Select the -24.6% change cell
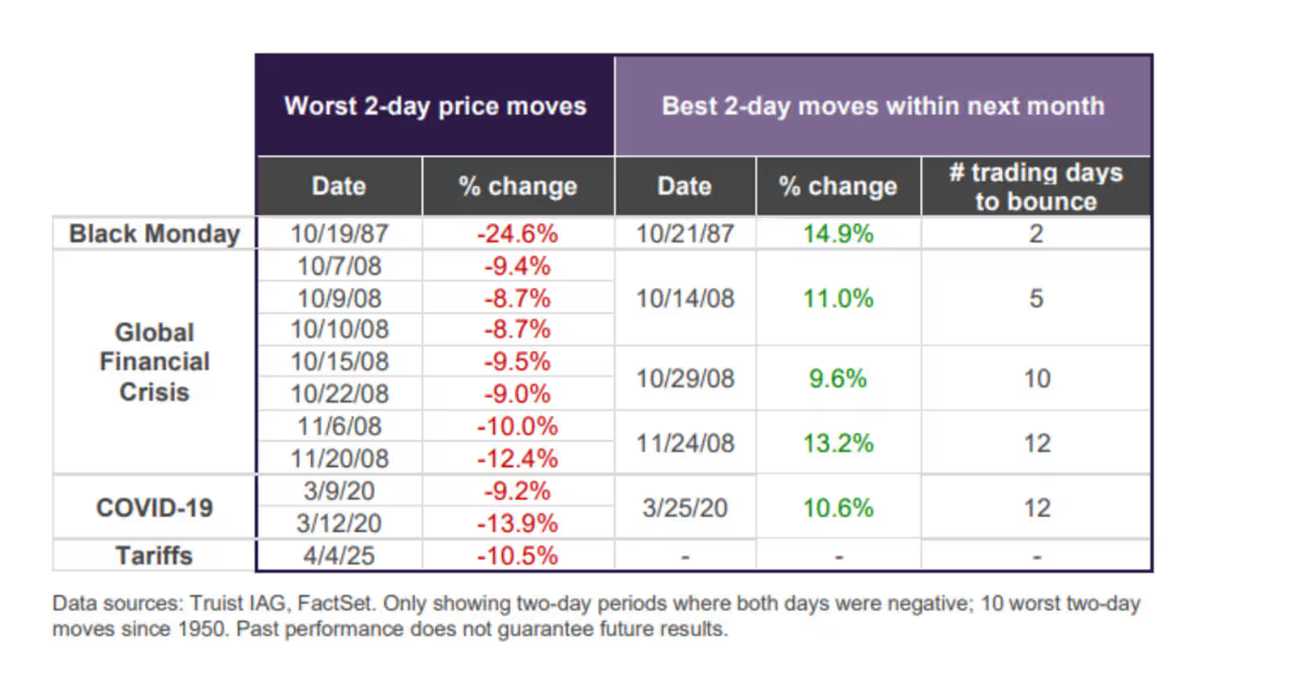 coord(517,235)
